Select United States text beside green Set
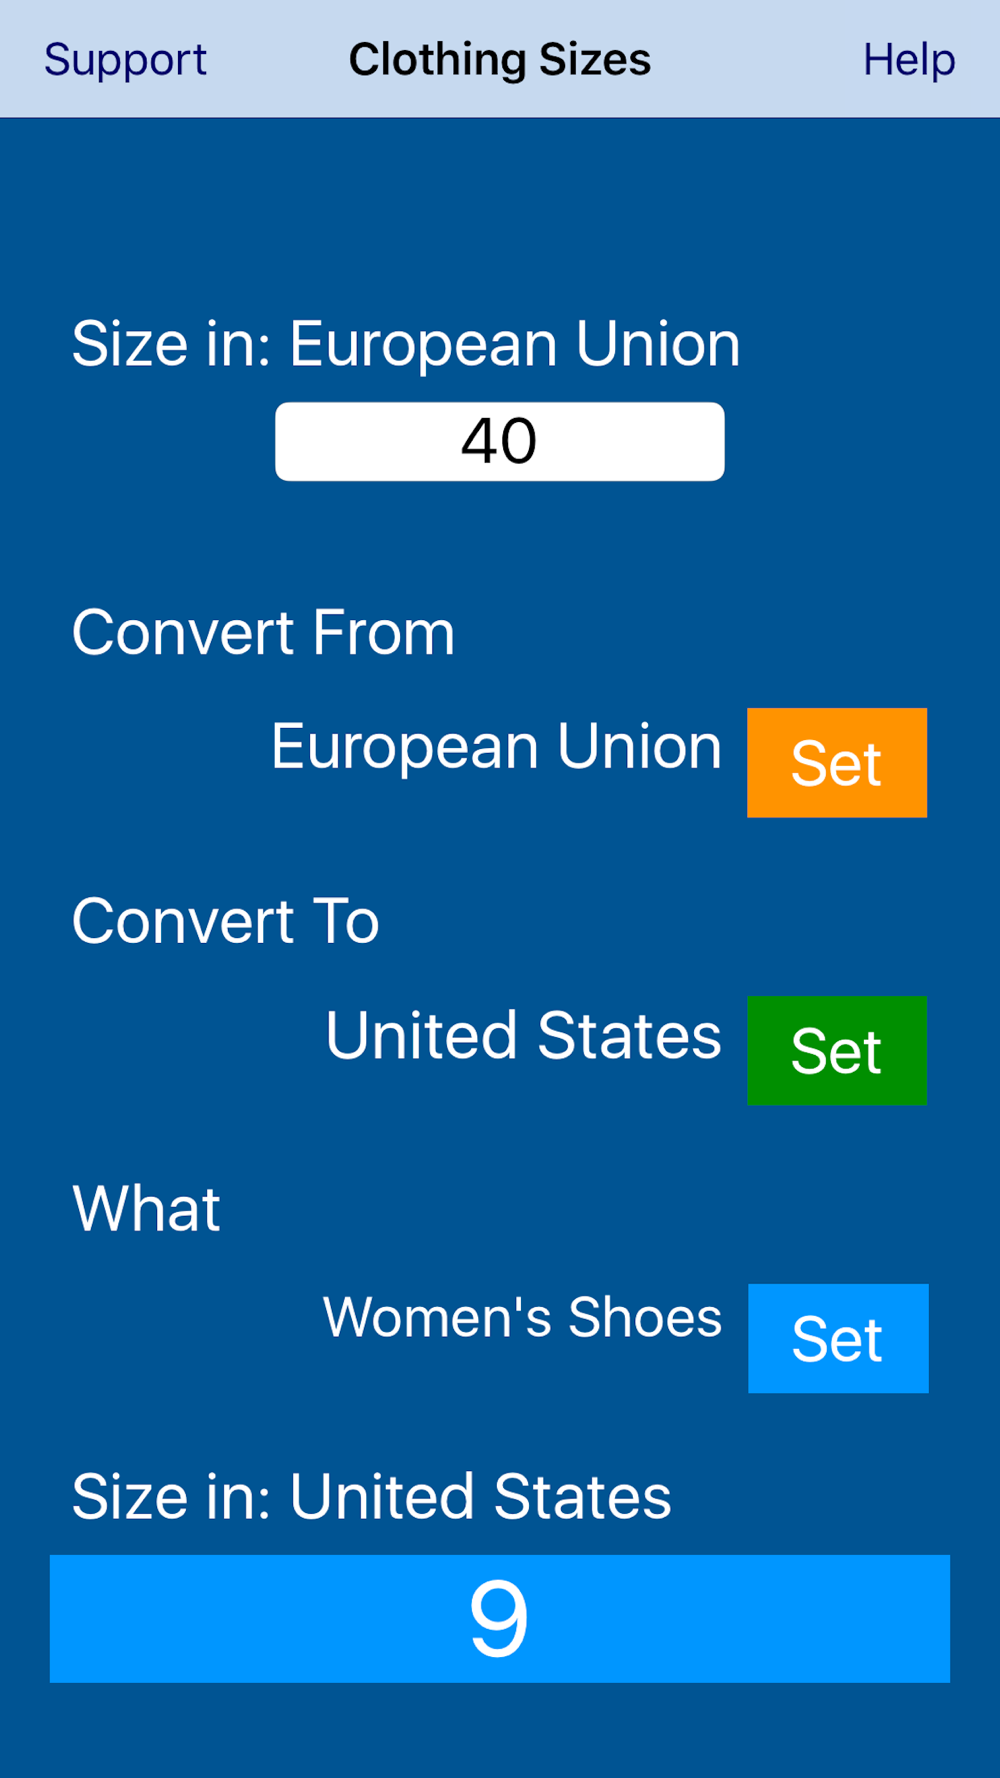 (x=523, y=1035)
